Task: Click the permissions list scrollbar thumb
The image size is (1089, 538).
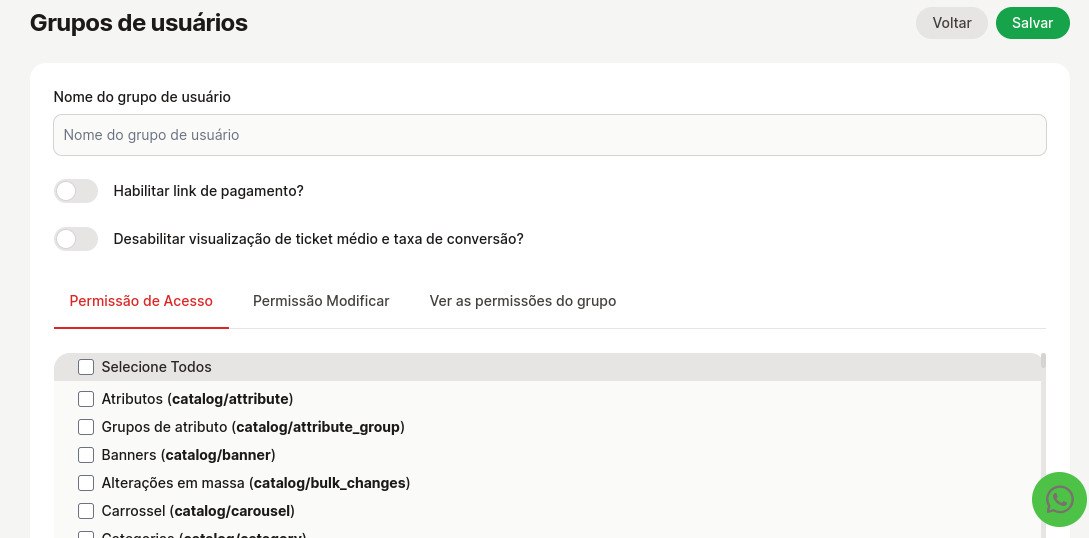Action: pos(1043,360)
